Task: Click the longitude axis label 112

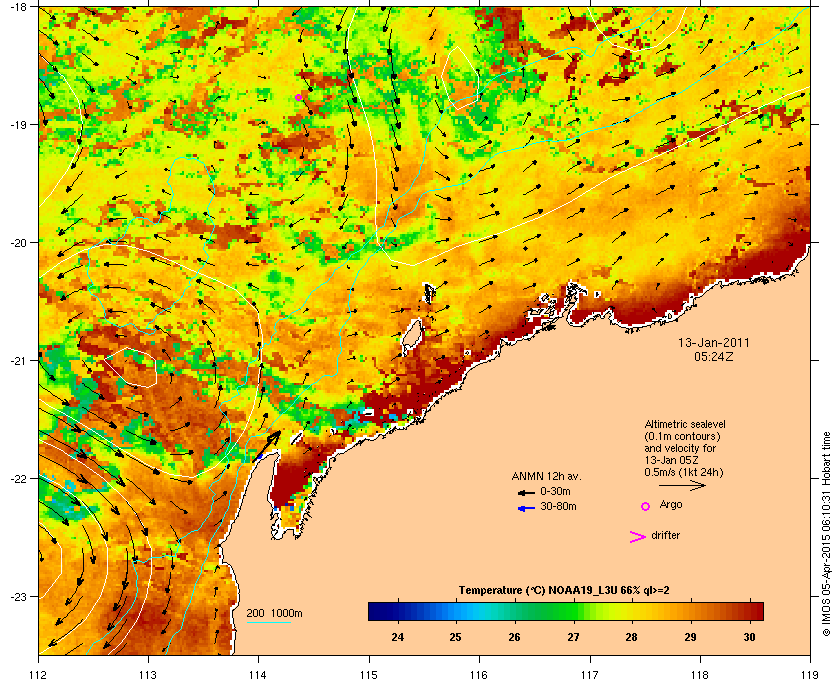Action: coord(39,674)
